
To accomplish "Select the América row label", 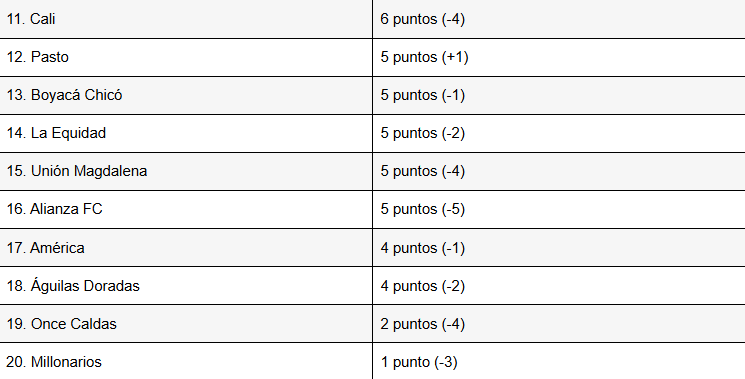I will pyautogui.click(x=46, y=248).
